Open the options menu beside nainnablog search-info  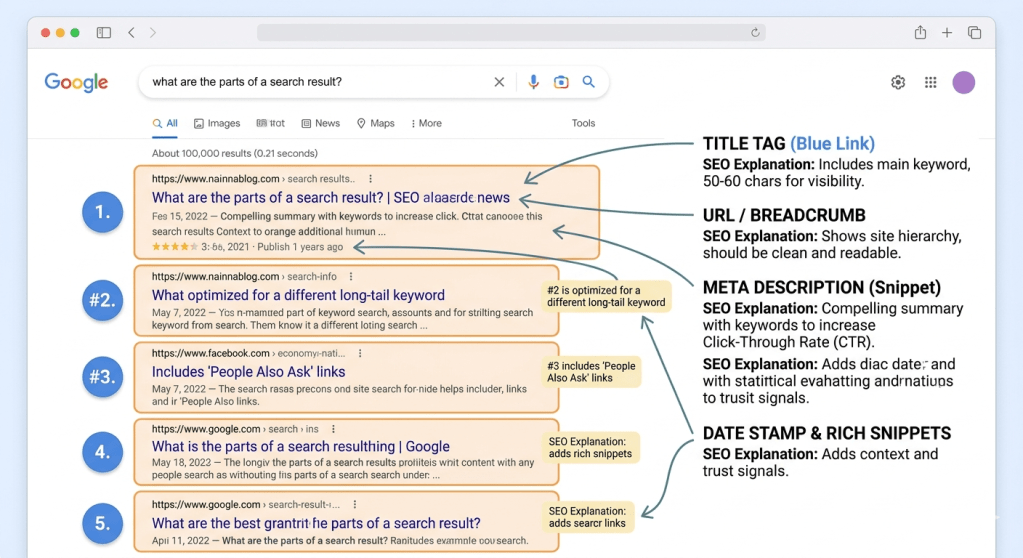[351, 277]
